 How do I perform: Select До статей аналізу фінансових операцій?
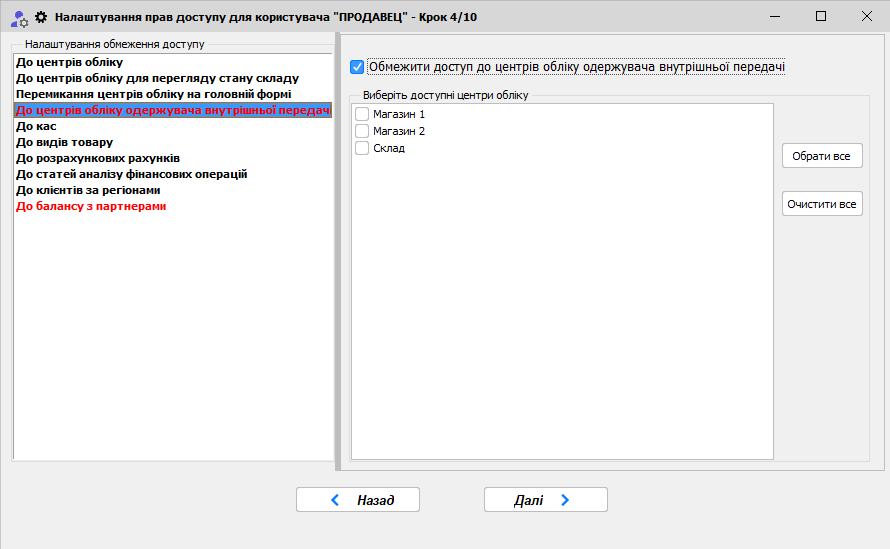131,174
